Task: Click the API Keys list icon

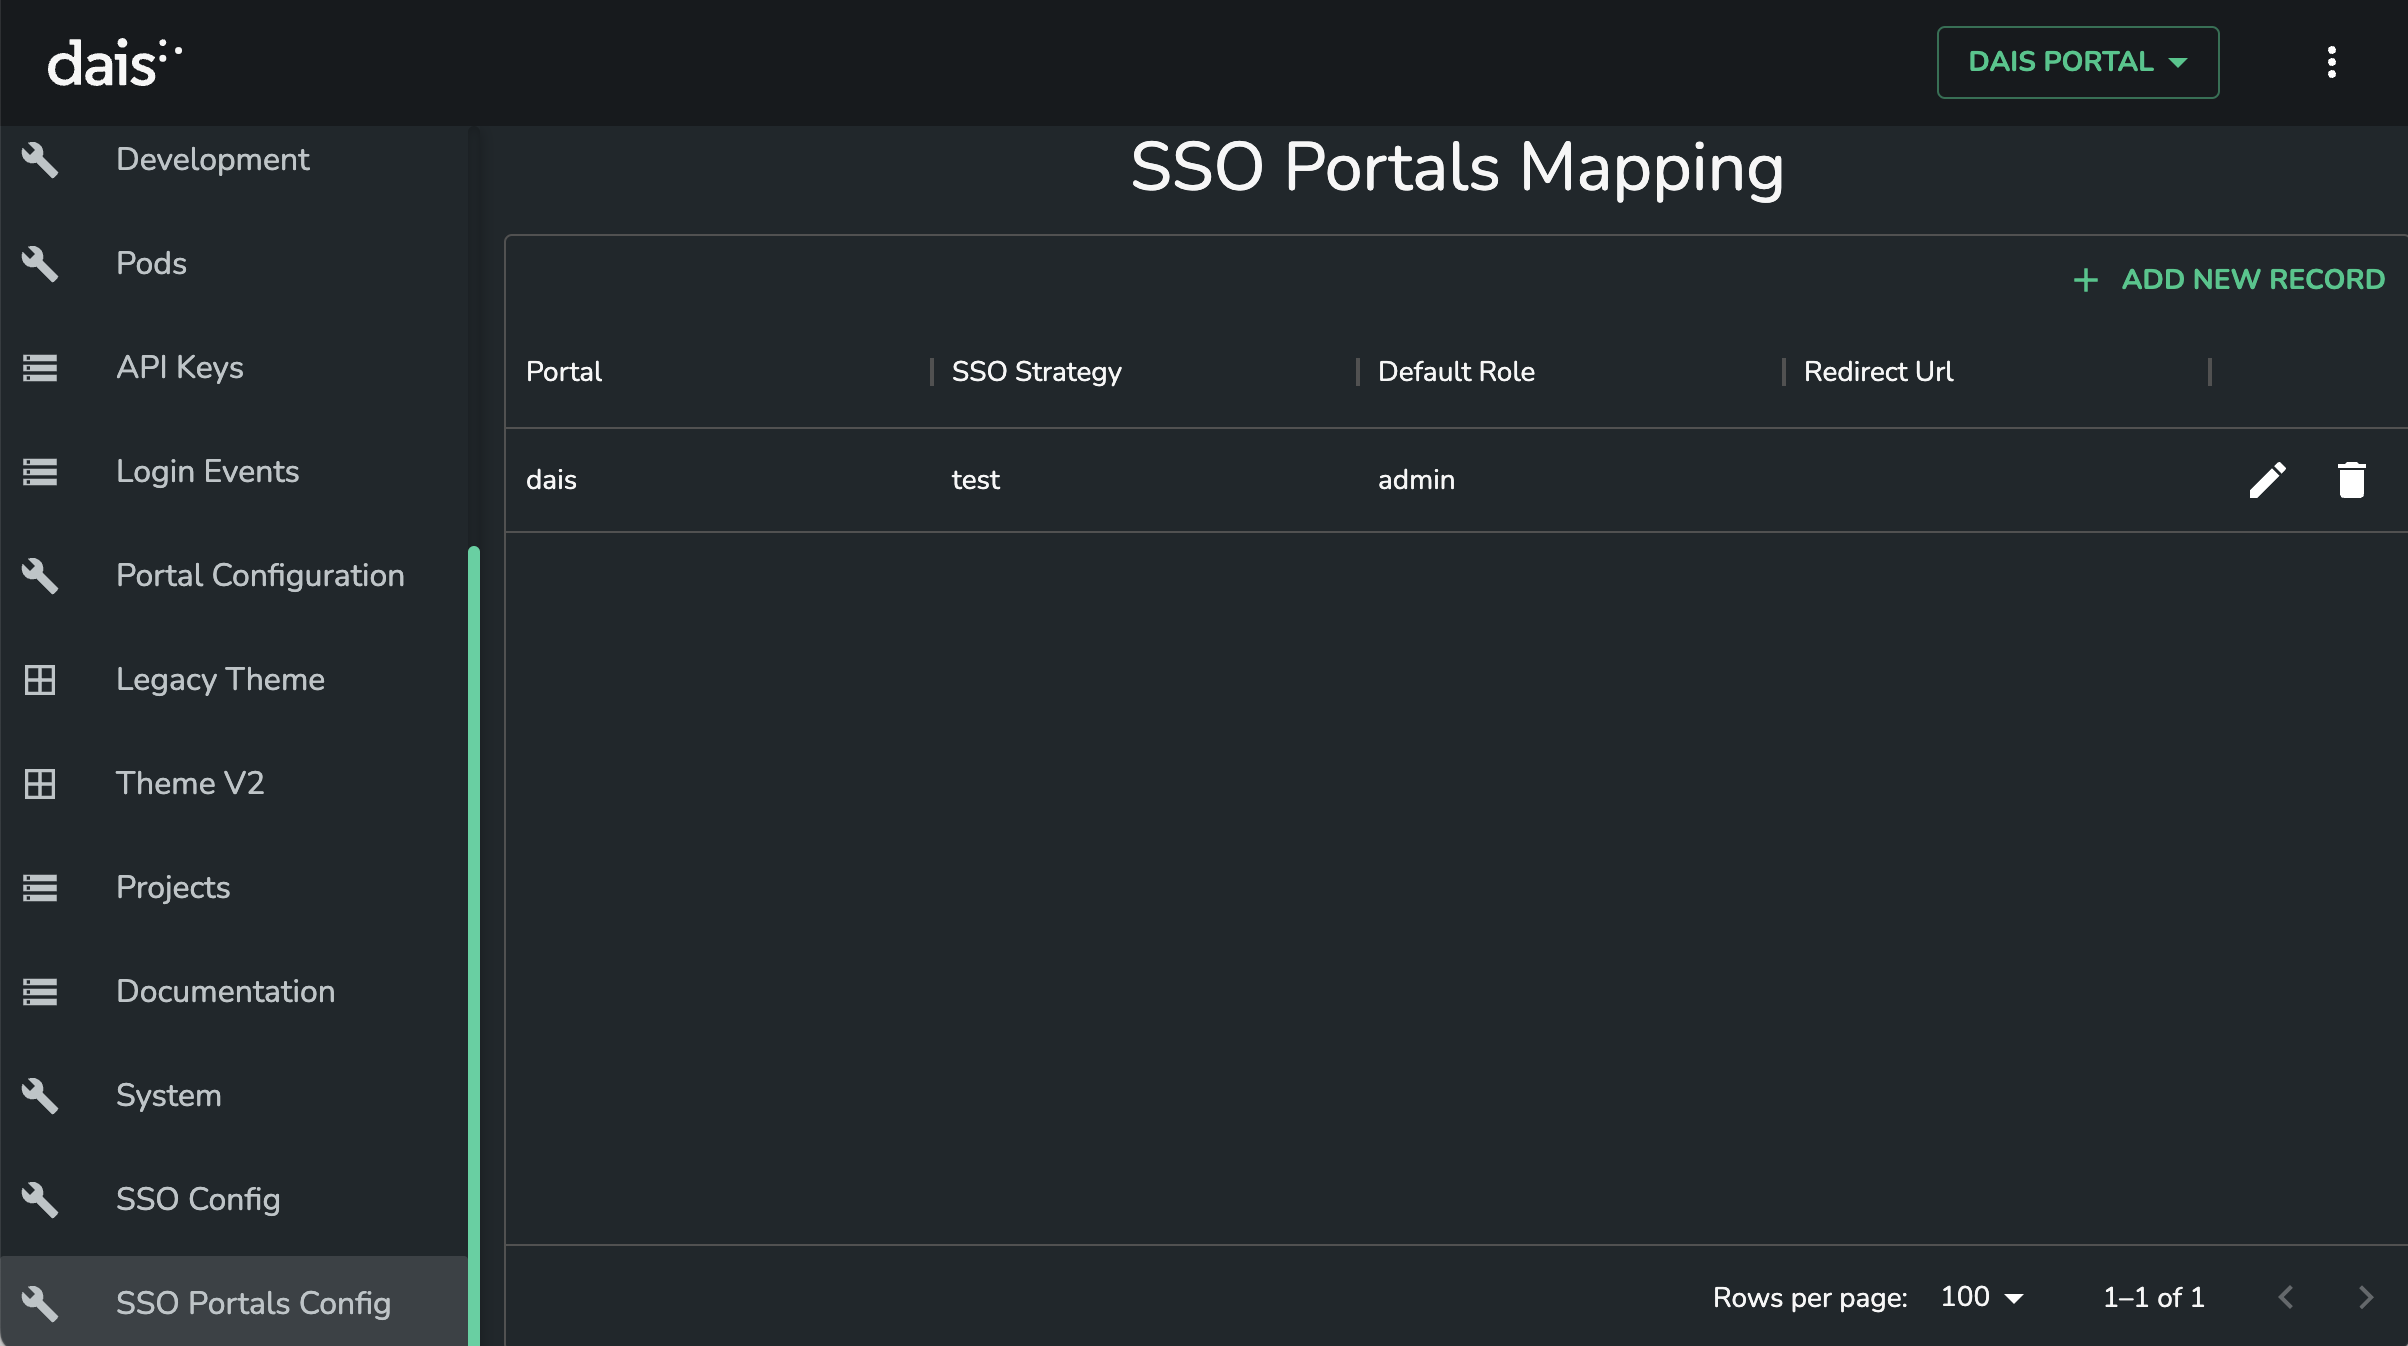Action: point(40,367)
